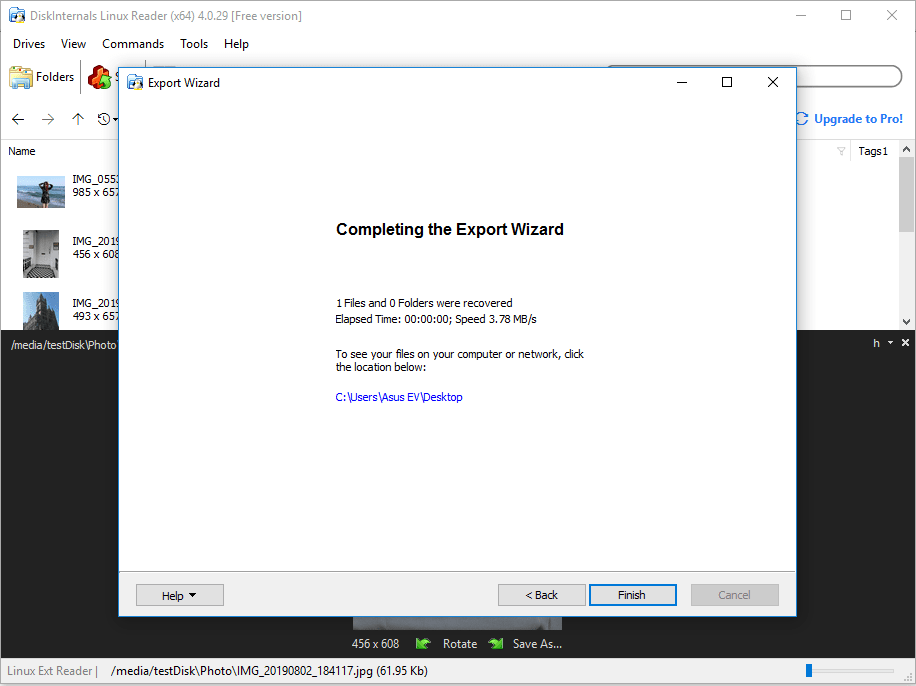The width and height of the screenshot is (916, 686).
Task: Click the 'Elapsed Time: 00:00:00' line
Action: coord(436,319)
